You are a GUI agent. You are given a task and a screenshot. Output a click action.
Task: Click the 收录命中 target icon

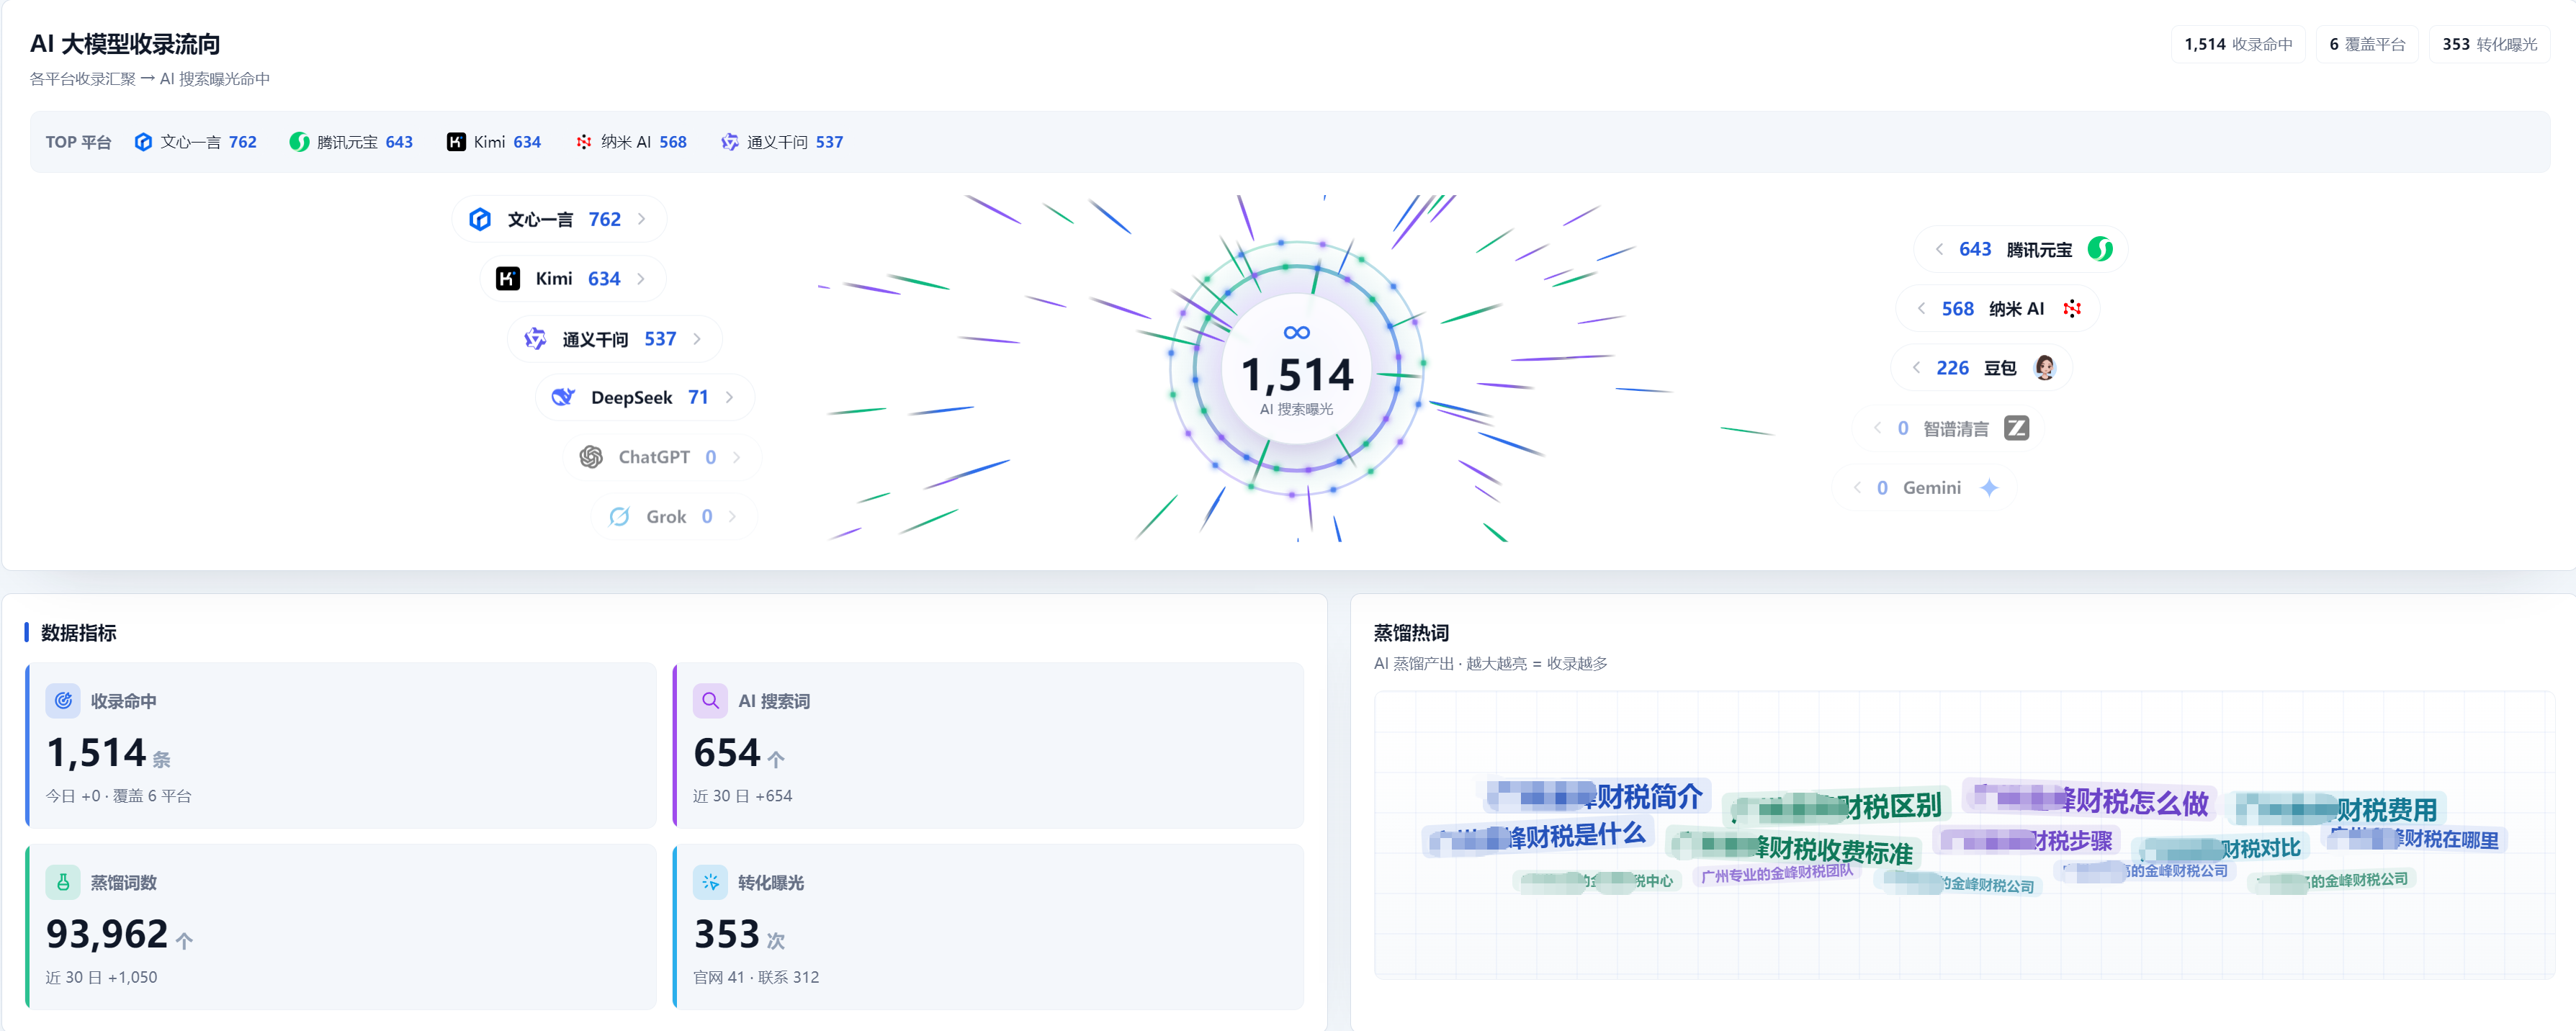63,701
